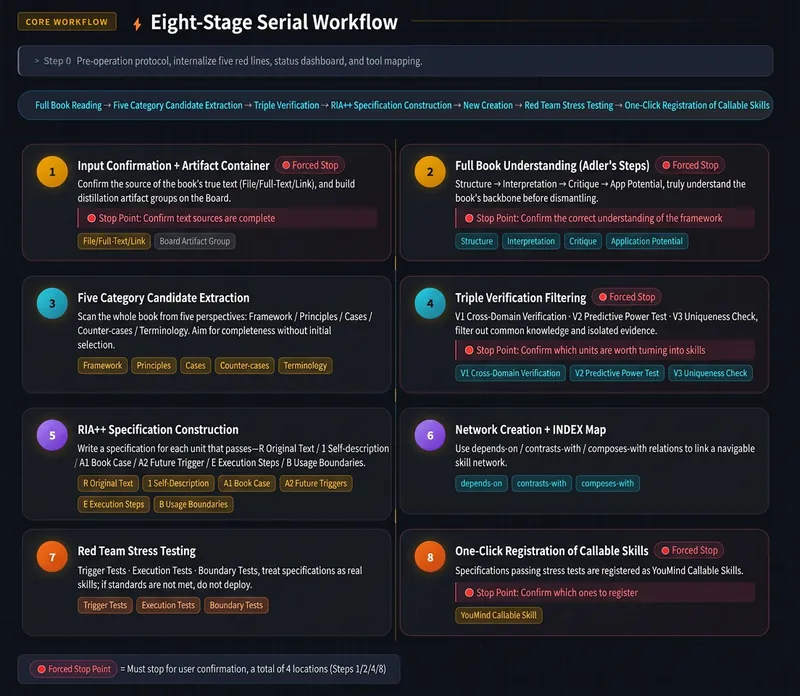Select the teal step 3 circle icon
The height and width of the screenshot is (696, 800).
(x=52, y=304)
